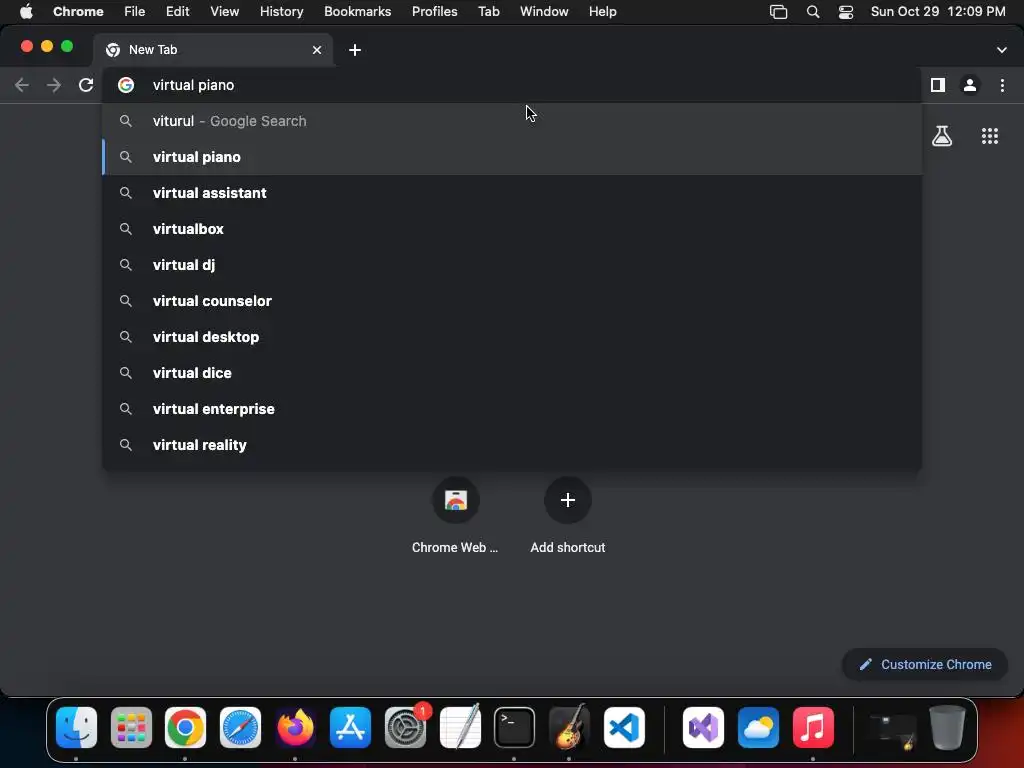This screenshot has width=1024, height=768.
Task: Open the Apple menu
Action: tap(26, 12)
